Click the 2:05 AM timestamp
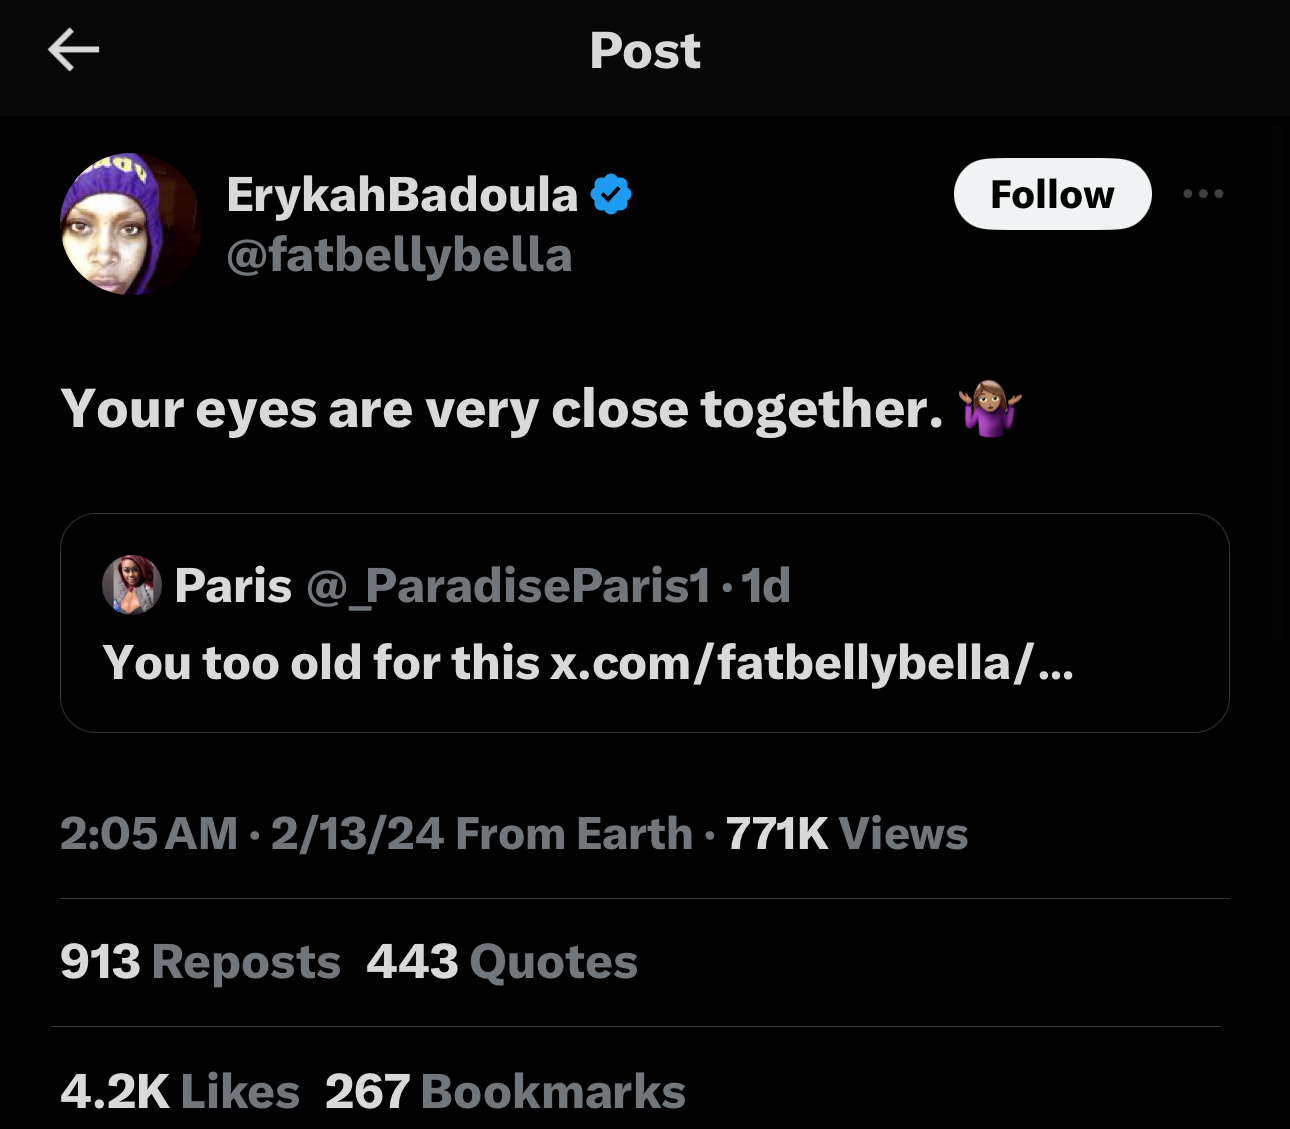 pos(147,832)
